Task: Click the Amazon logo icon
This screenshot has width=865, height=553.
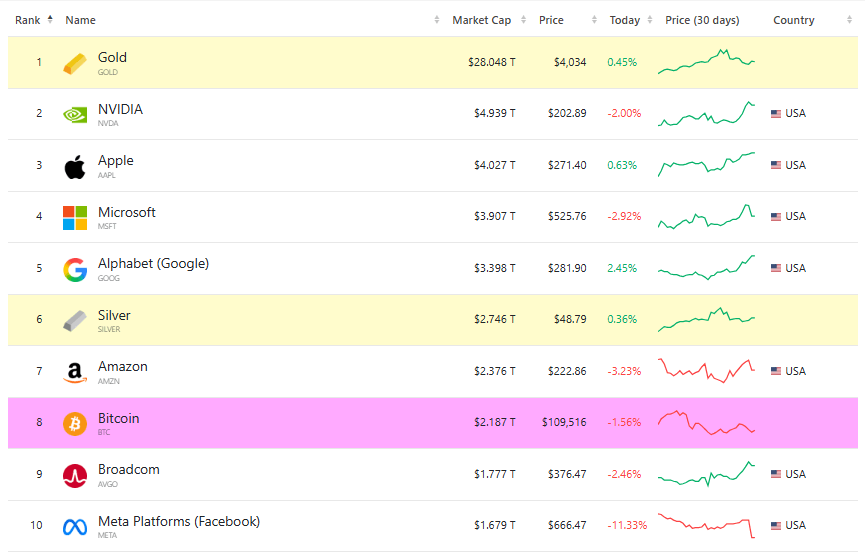Action: pyautogui.click(x=75, y=372)
